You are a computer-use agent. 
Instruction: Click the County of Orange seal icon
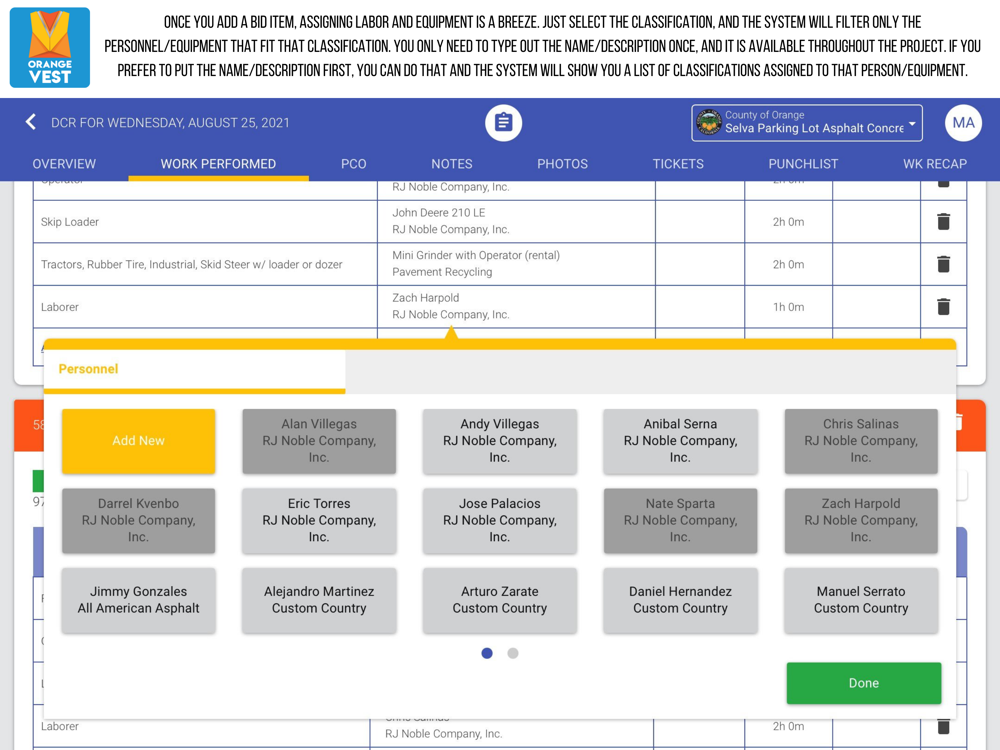pyautogui.click(x=709, y=122)
